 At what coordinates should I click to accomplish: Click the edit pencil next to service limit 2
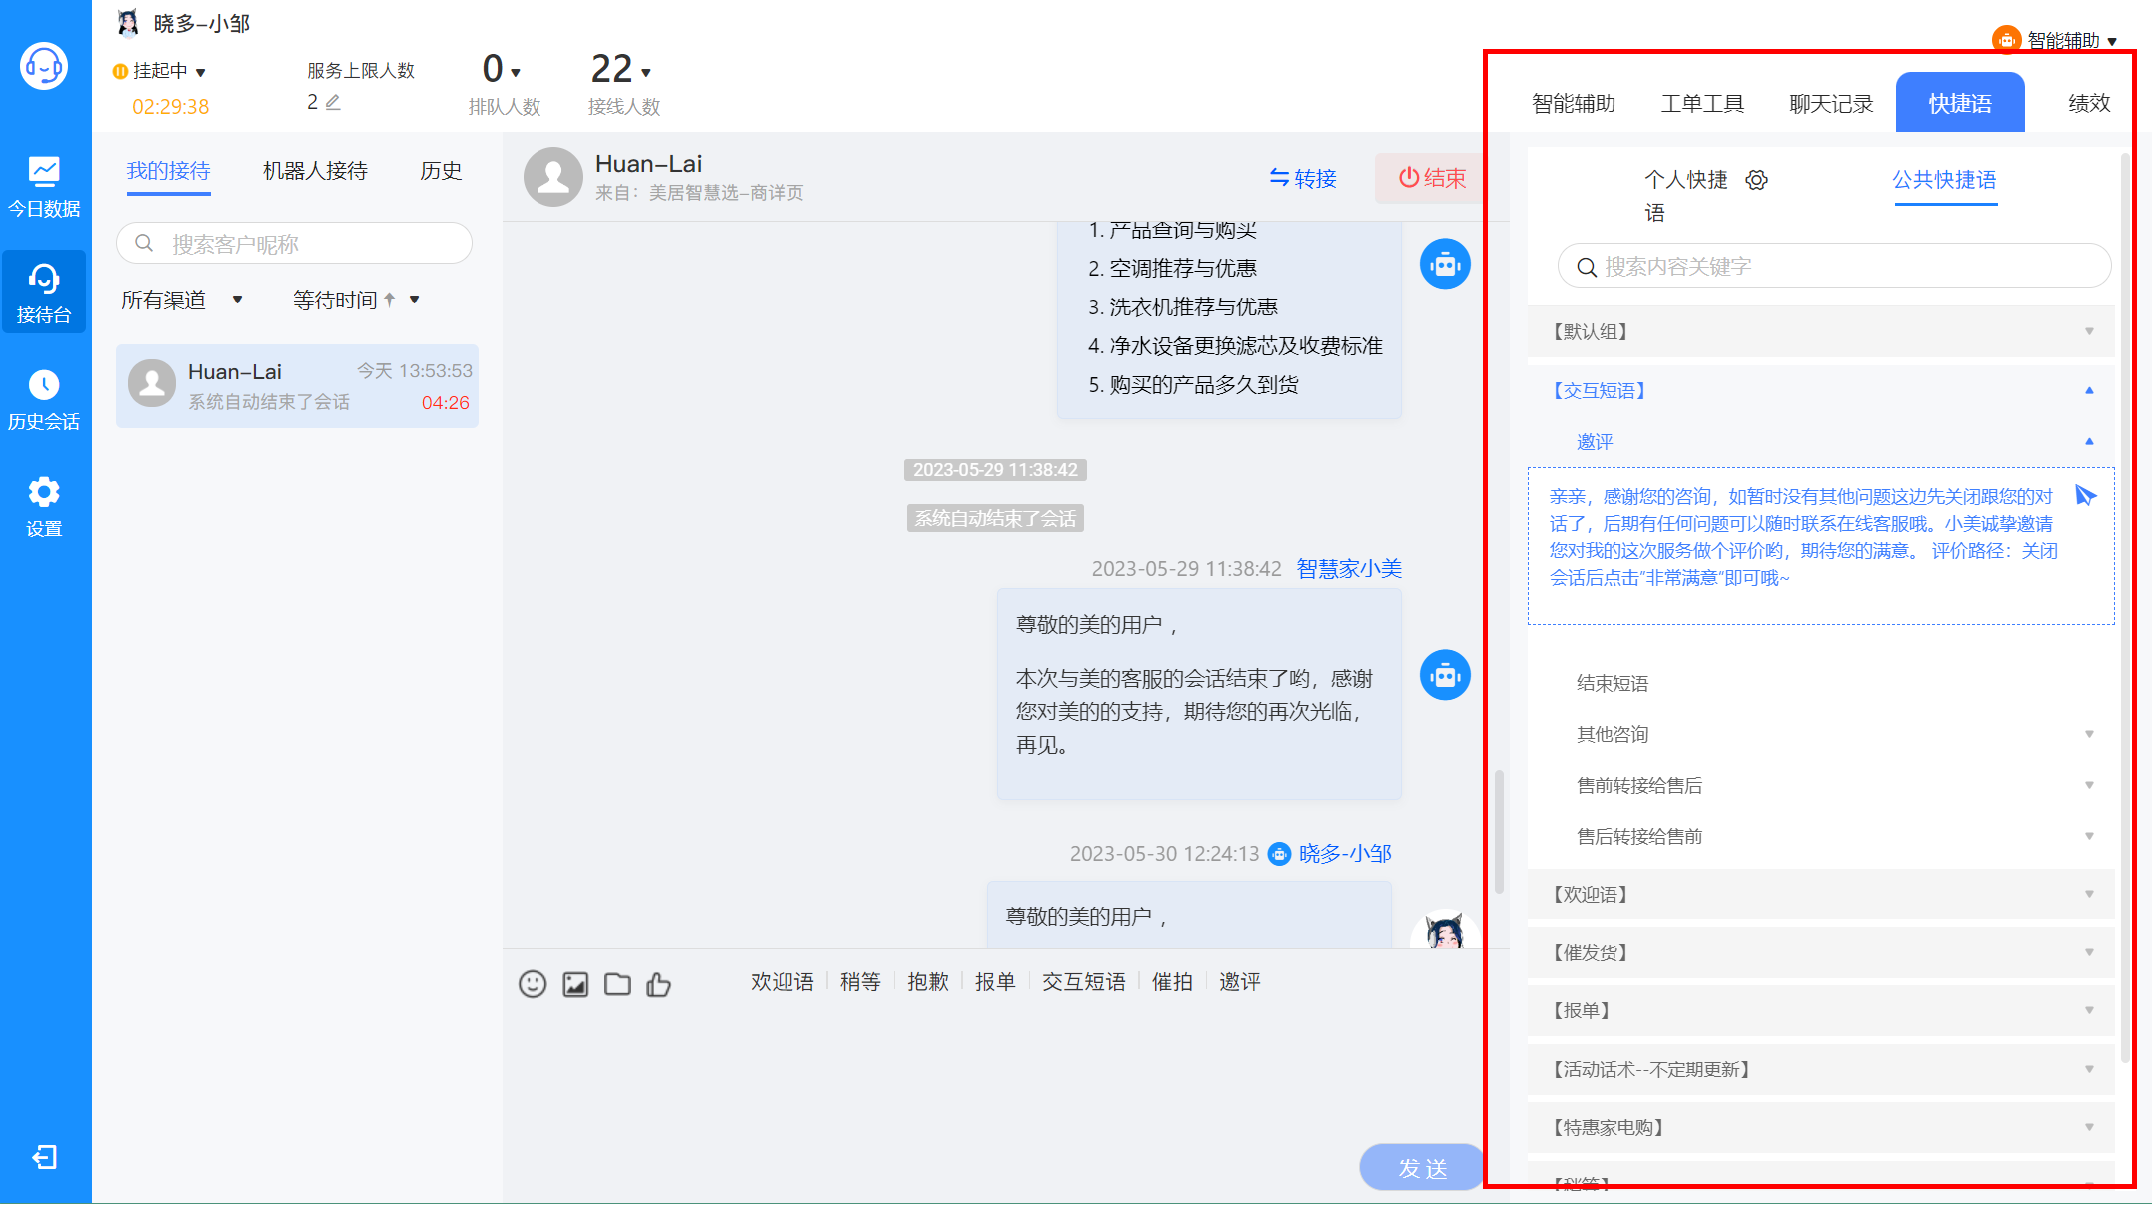point(333,102)
